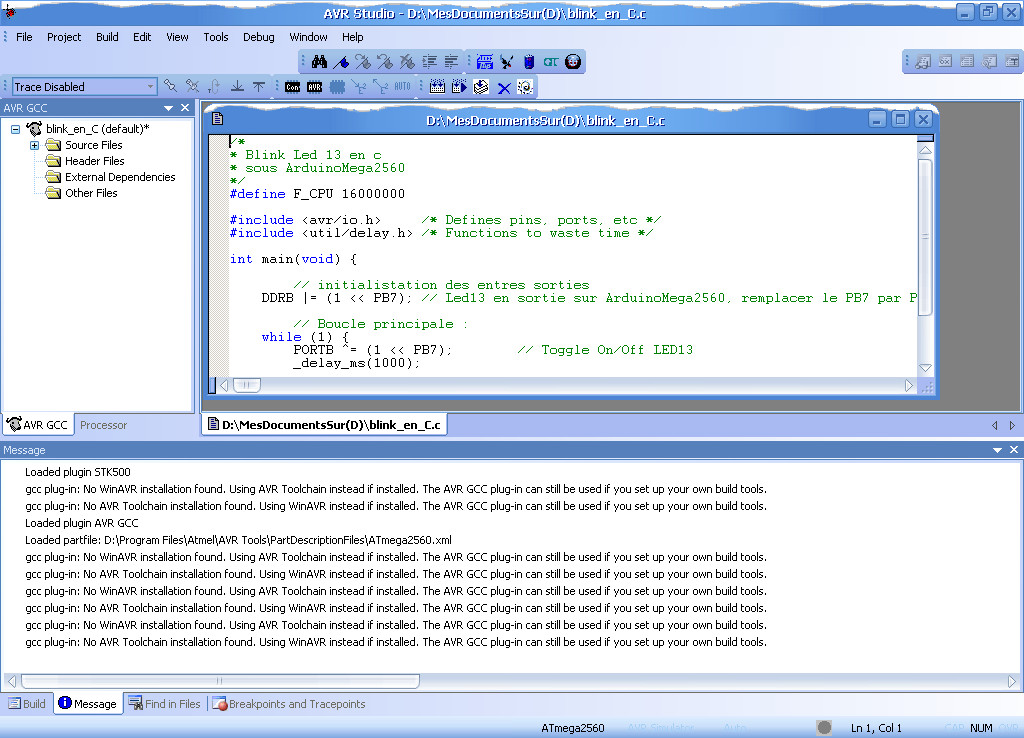Expand the Source Files folder
The image size is (1024, 738).
(34, 145)
